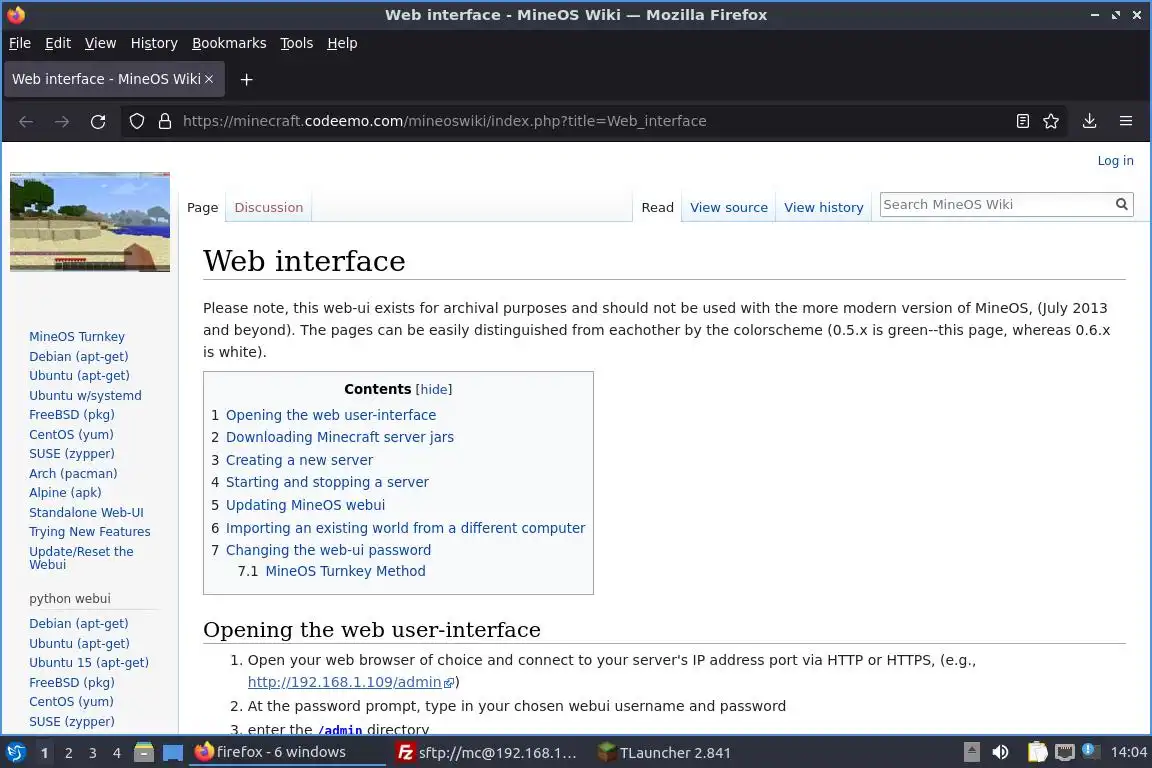The image size is (1152, 768).
Task: Jump to Downloading Minecraft server jars
Action: tap(339, 437)
